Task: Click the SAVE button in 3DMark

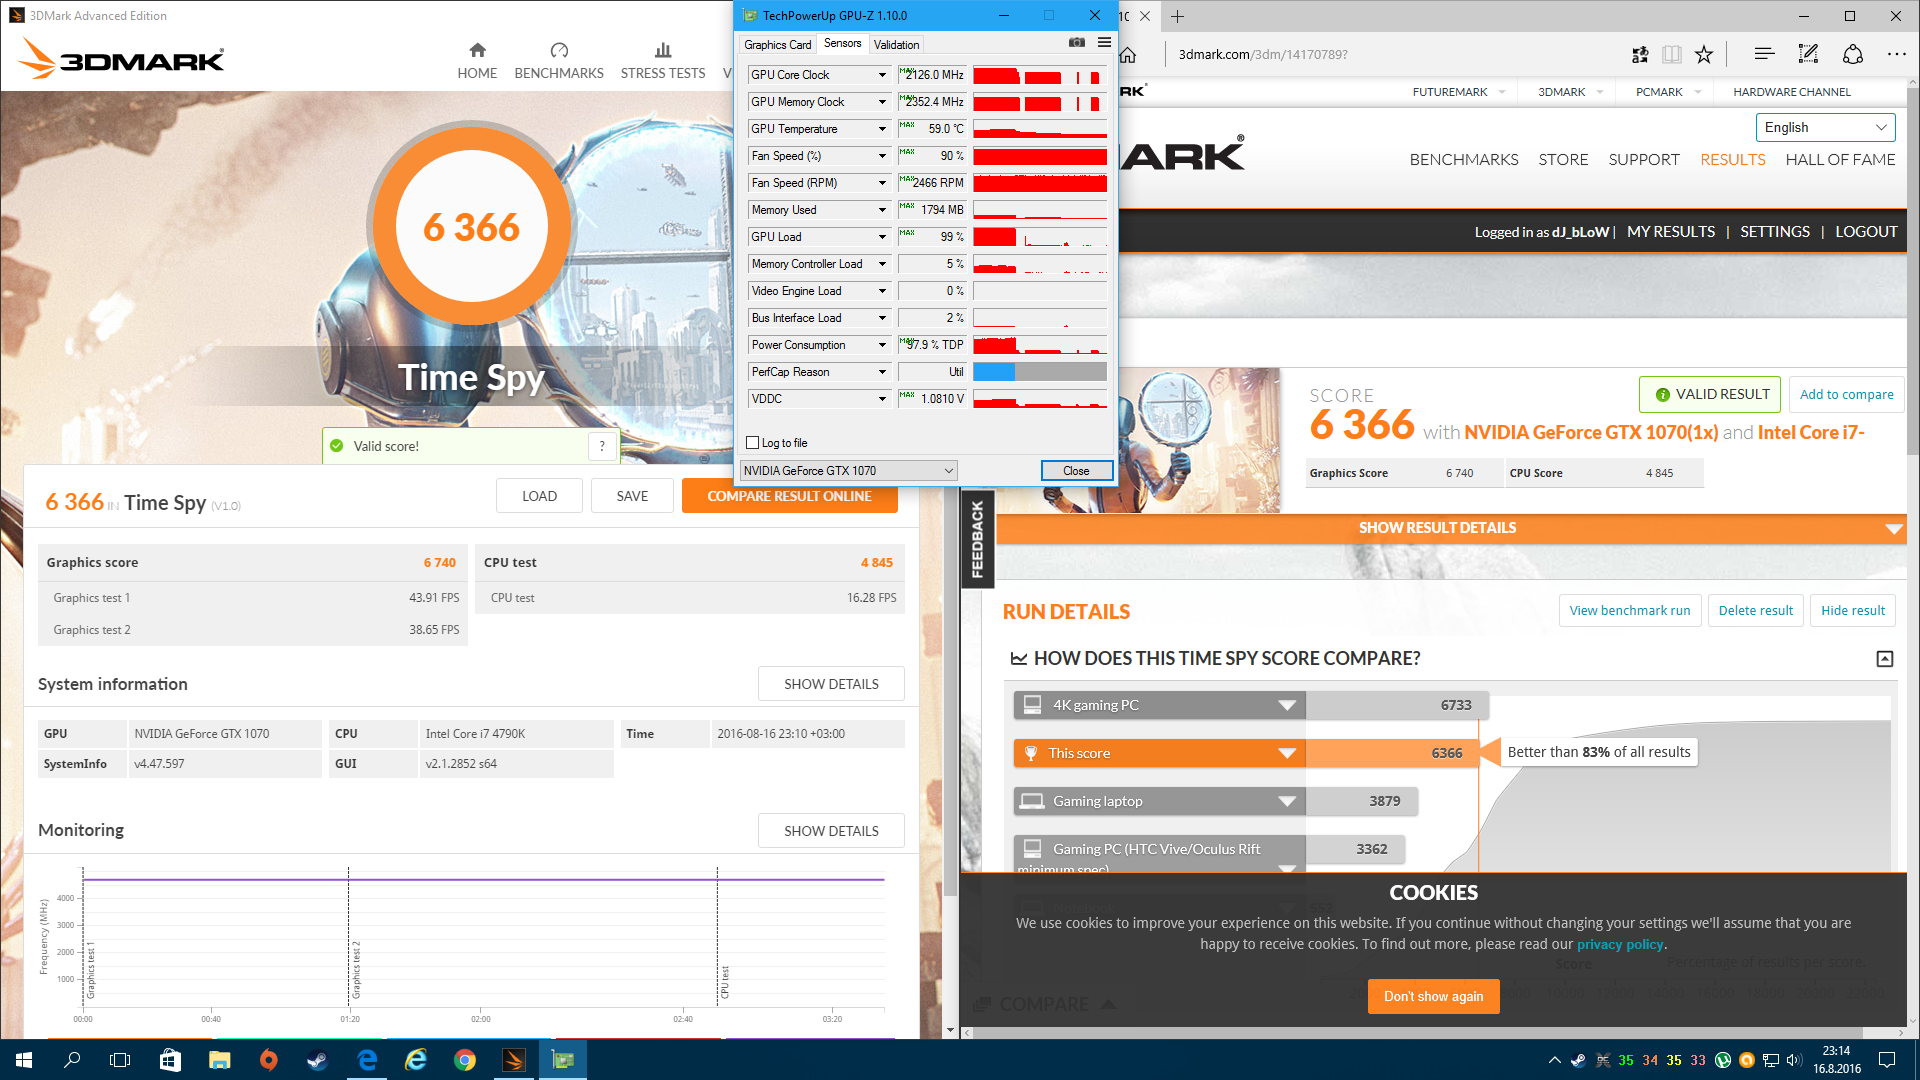Action: click(x=632, y=496)
